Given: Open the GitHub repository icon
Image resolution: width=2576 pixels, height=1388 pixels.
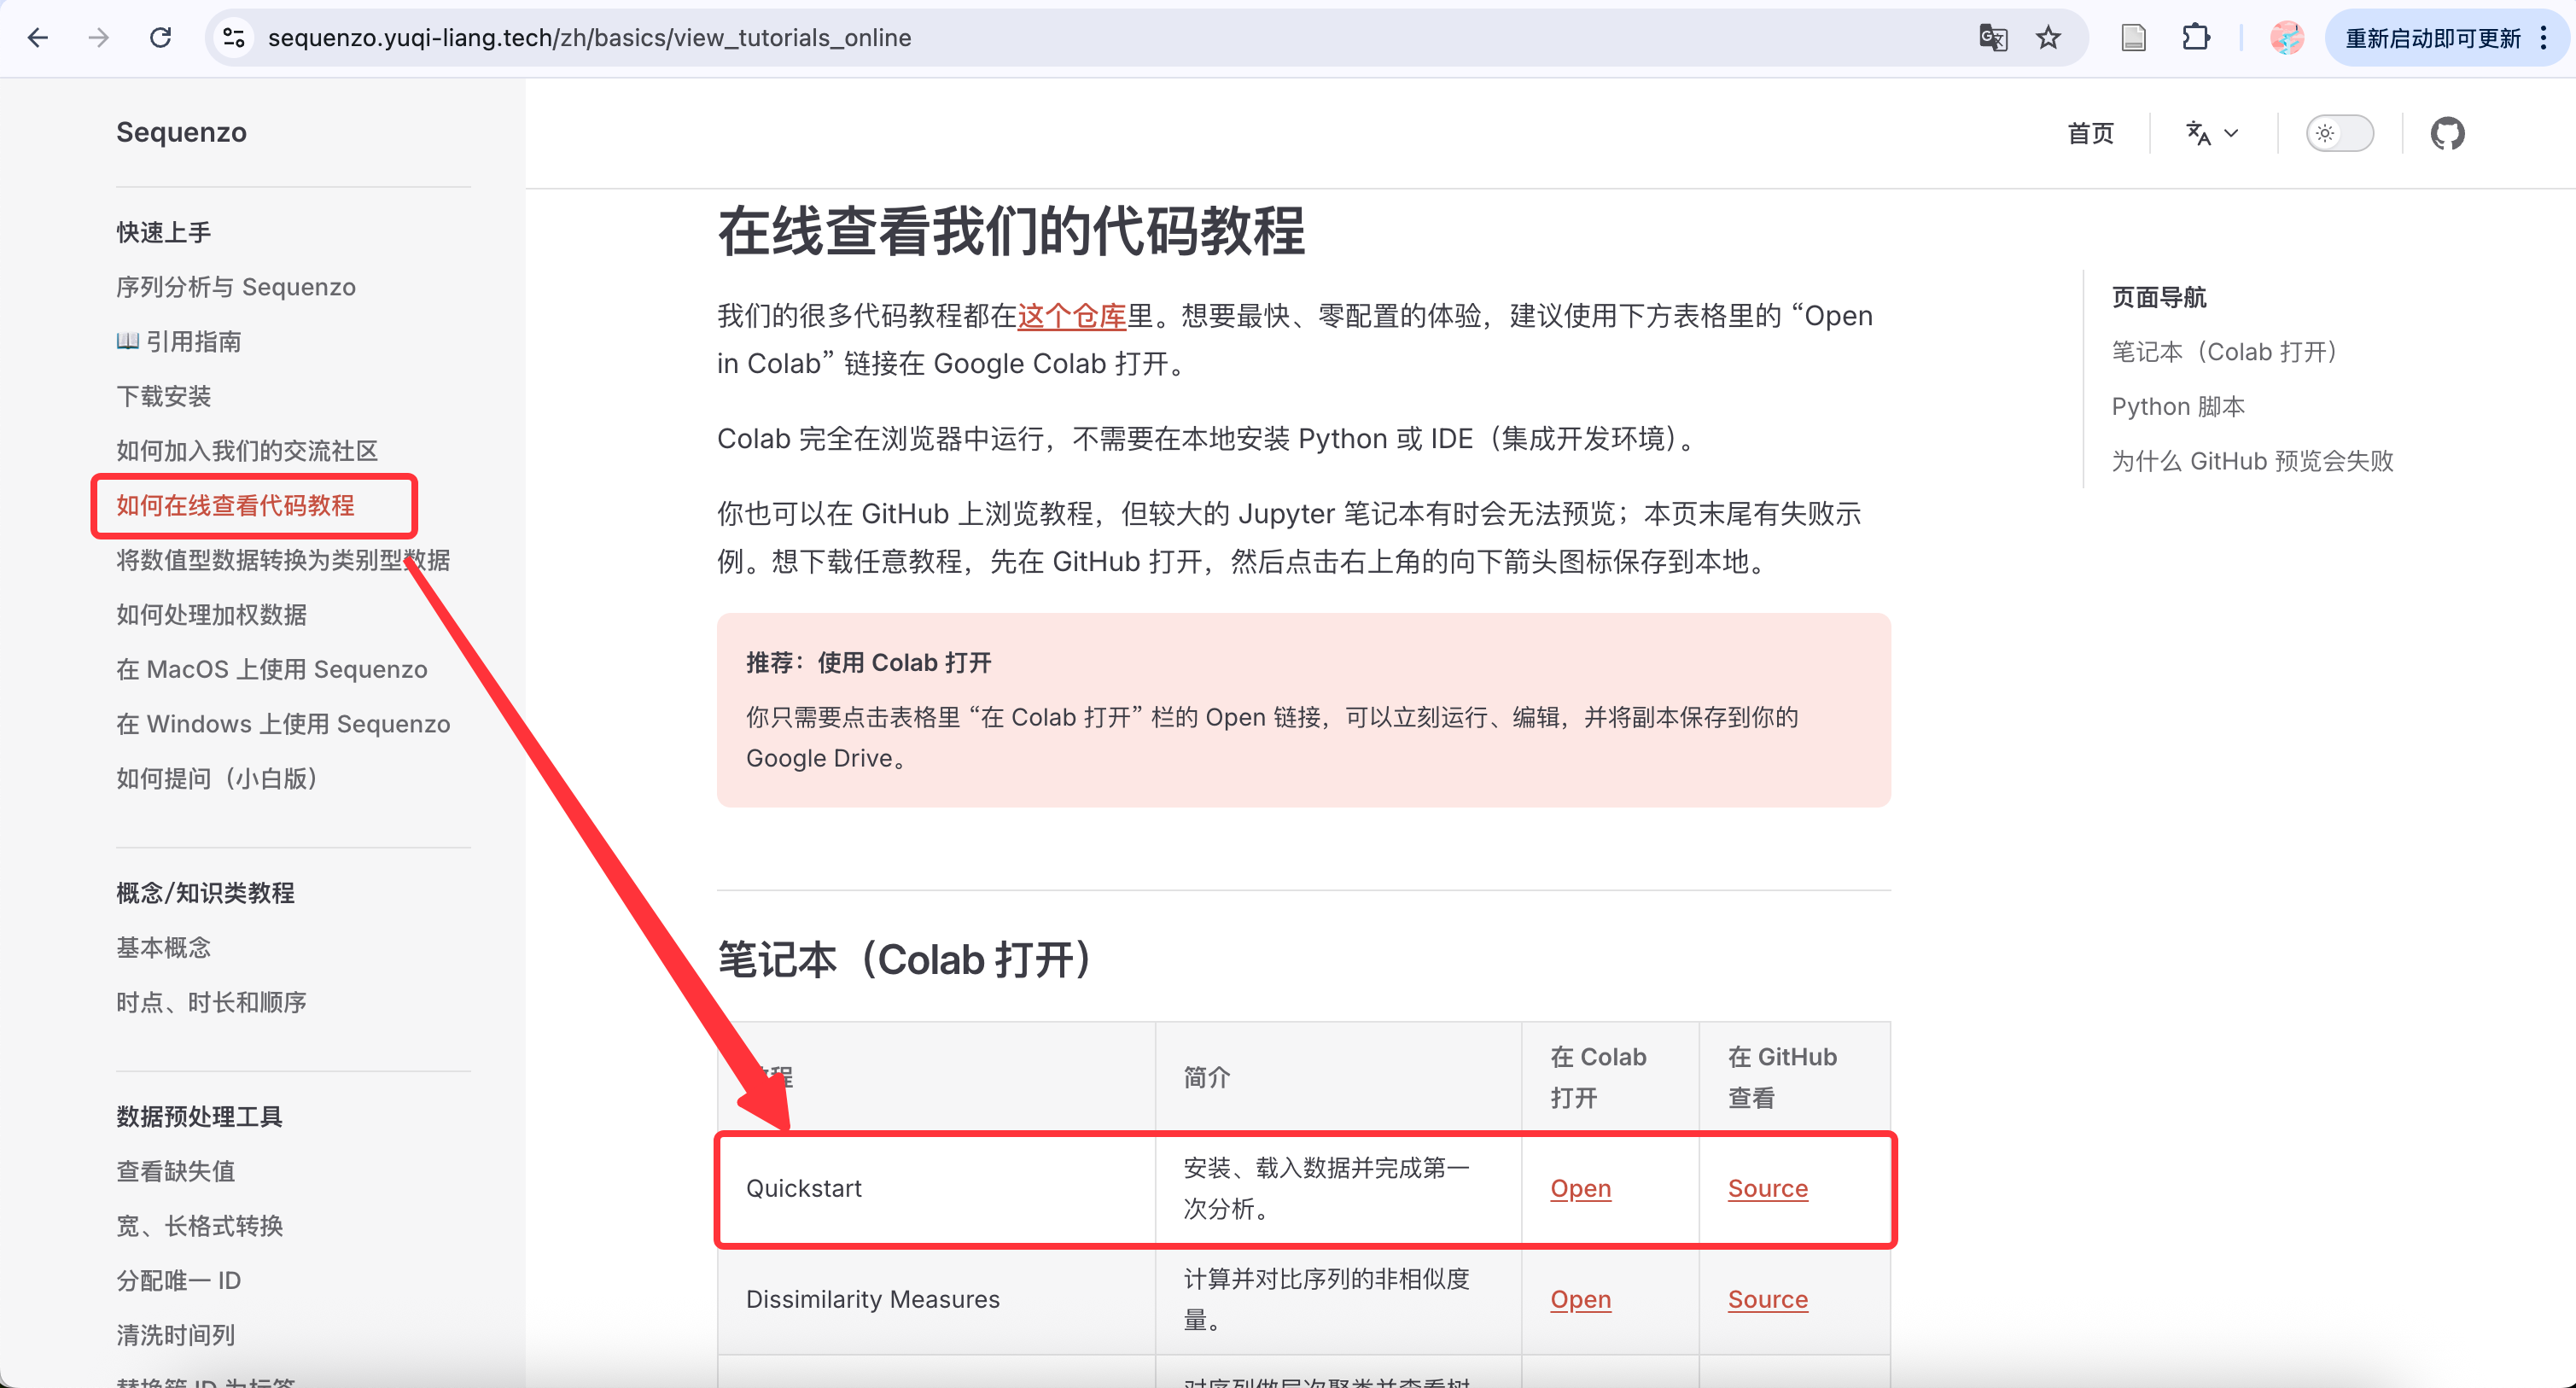Looking at the screenshot, I should coord(2447,133).
